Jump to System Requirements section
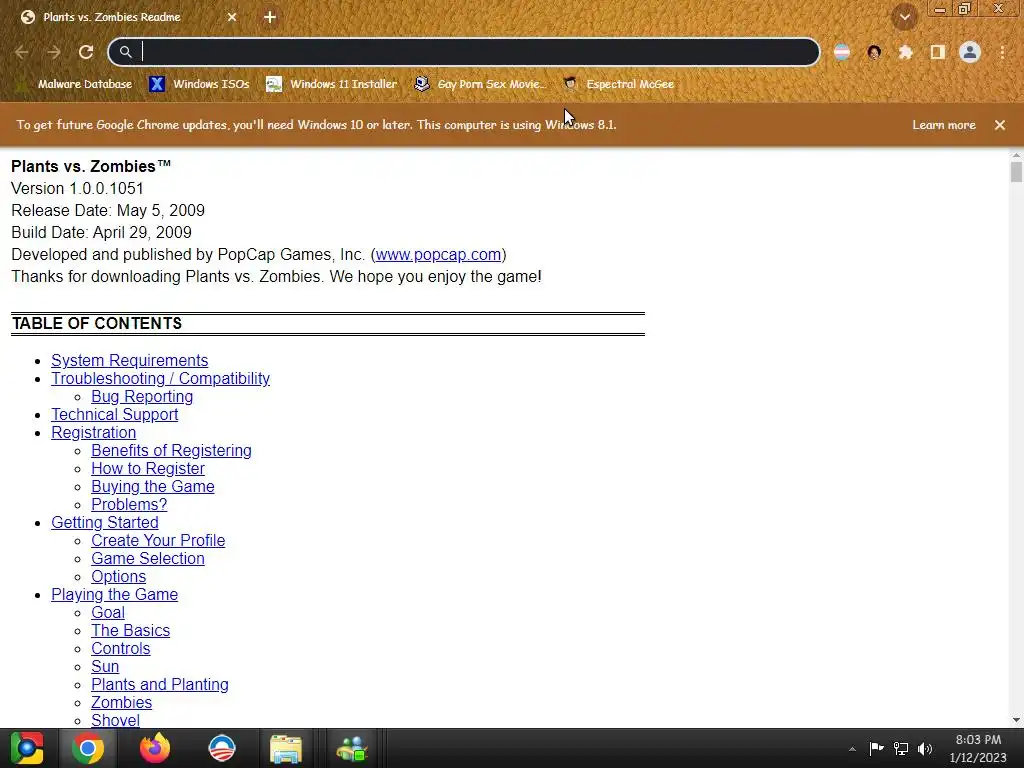This screenshot has height=768, width=1024. click(129, 360)
